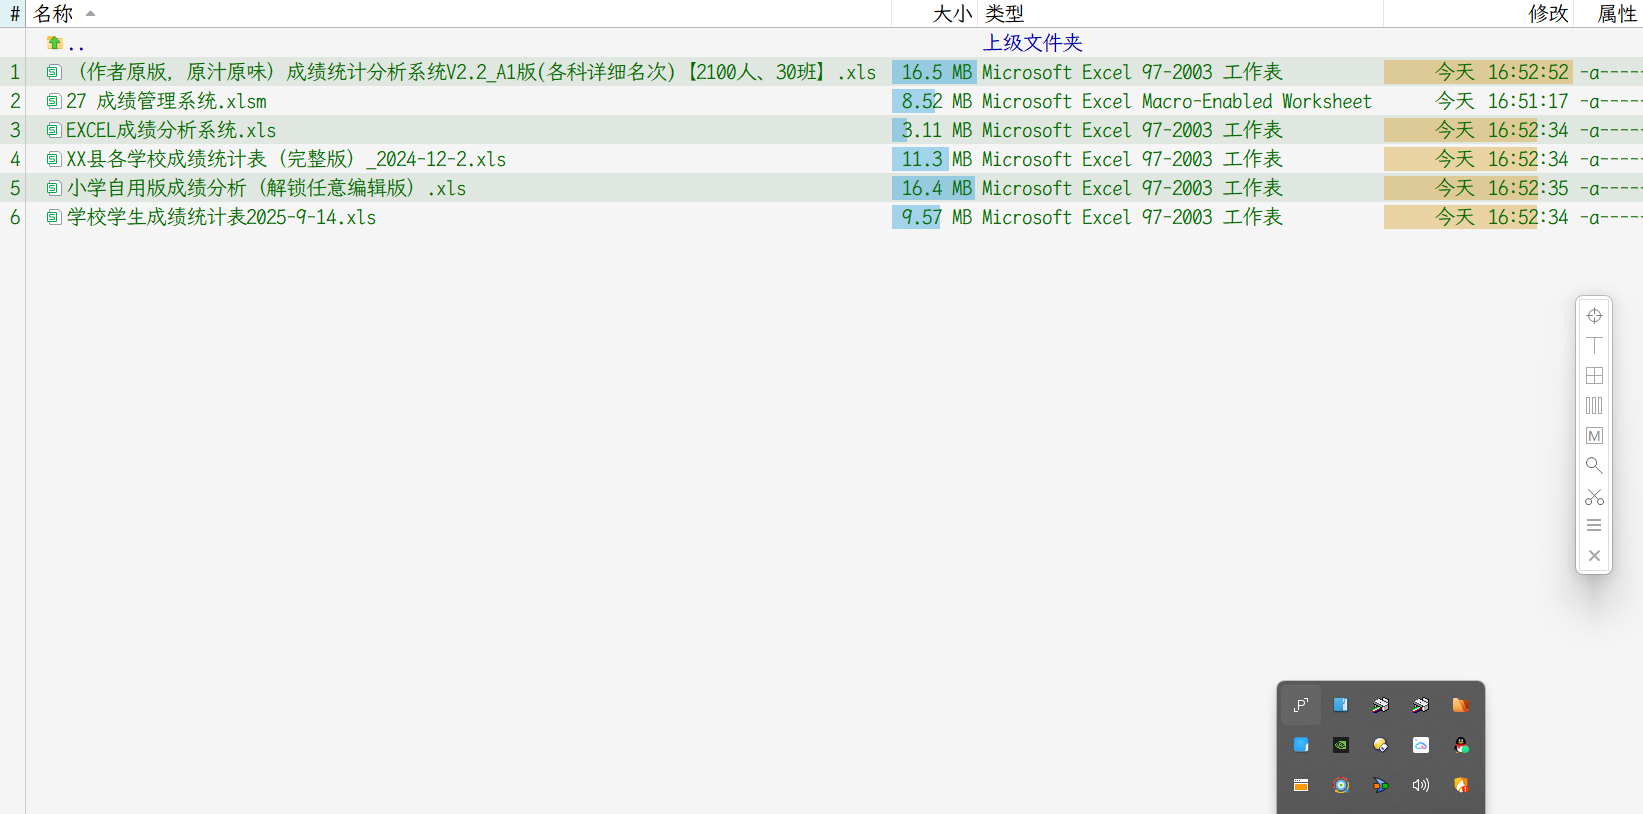This screenshot has width=1643, height=814.
Task: Open the QQ penguin tray icon
Action: (x=1461, y=745)
